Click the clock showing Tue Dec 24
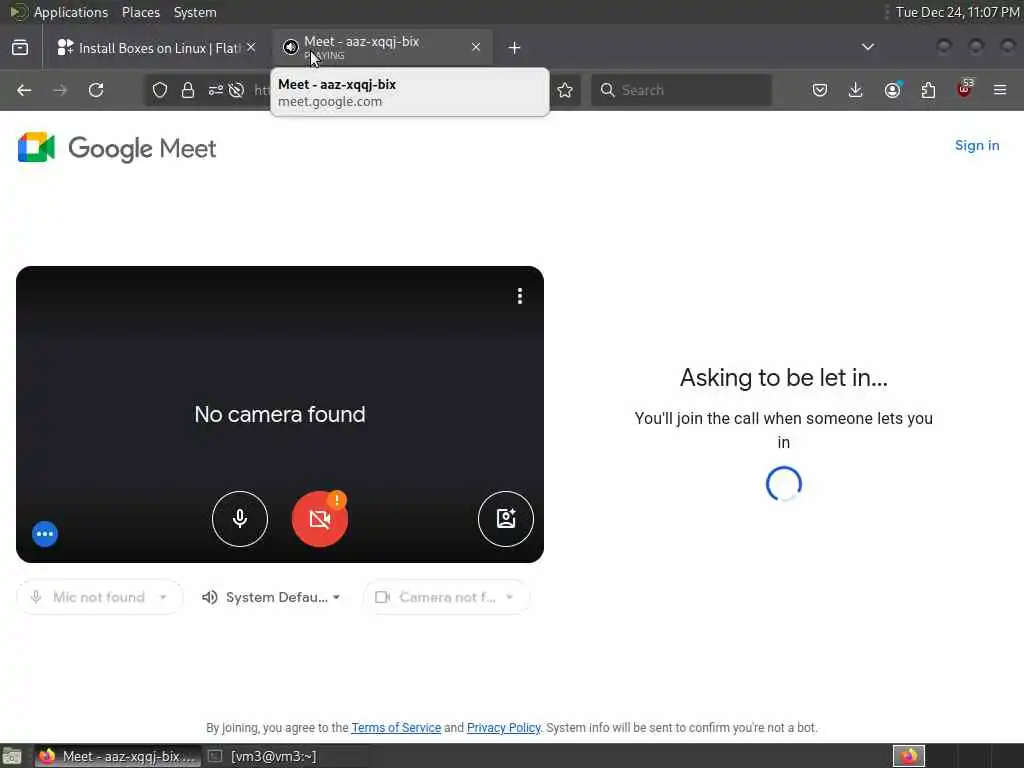This screenshot has height=768, width=1024. coord(957,12)
